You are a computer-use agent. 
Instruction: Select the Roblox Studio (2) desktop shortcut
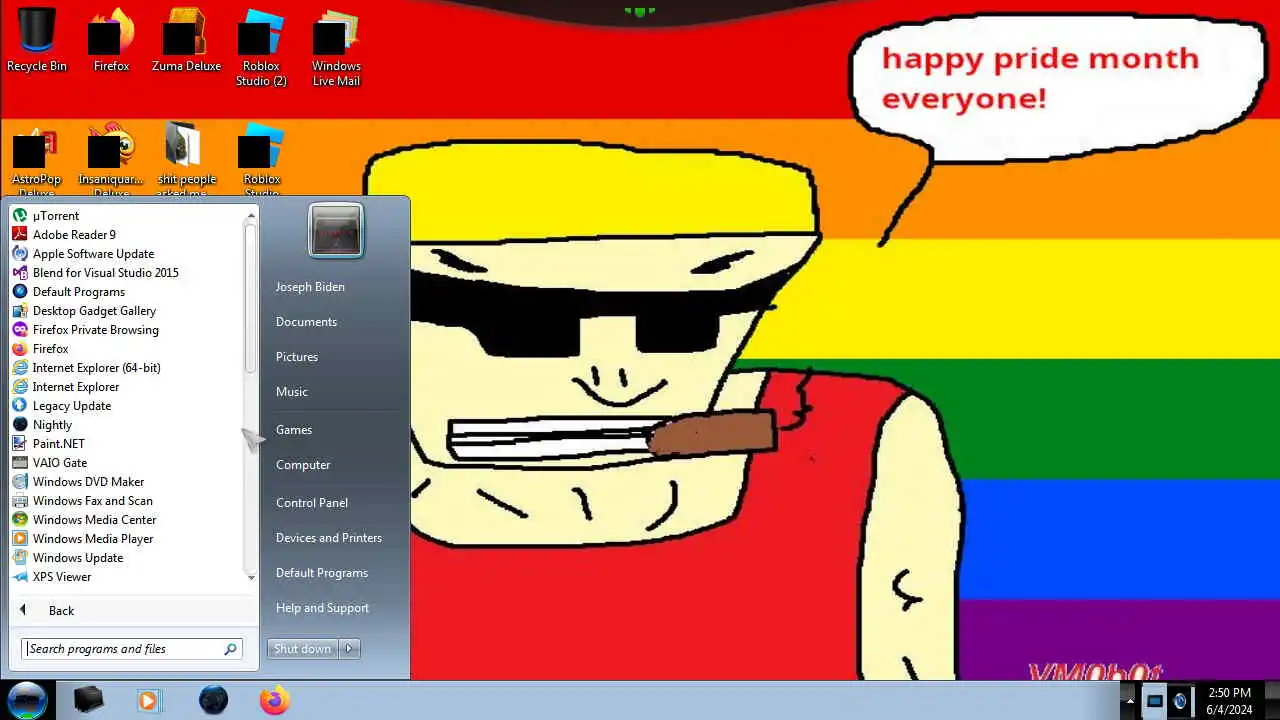261,46
